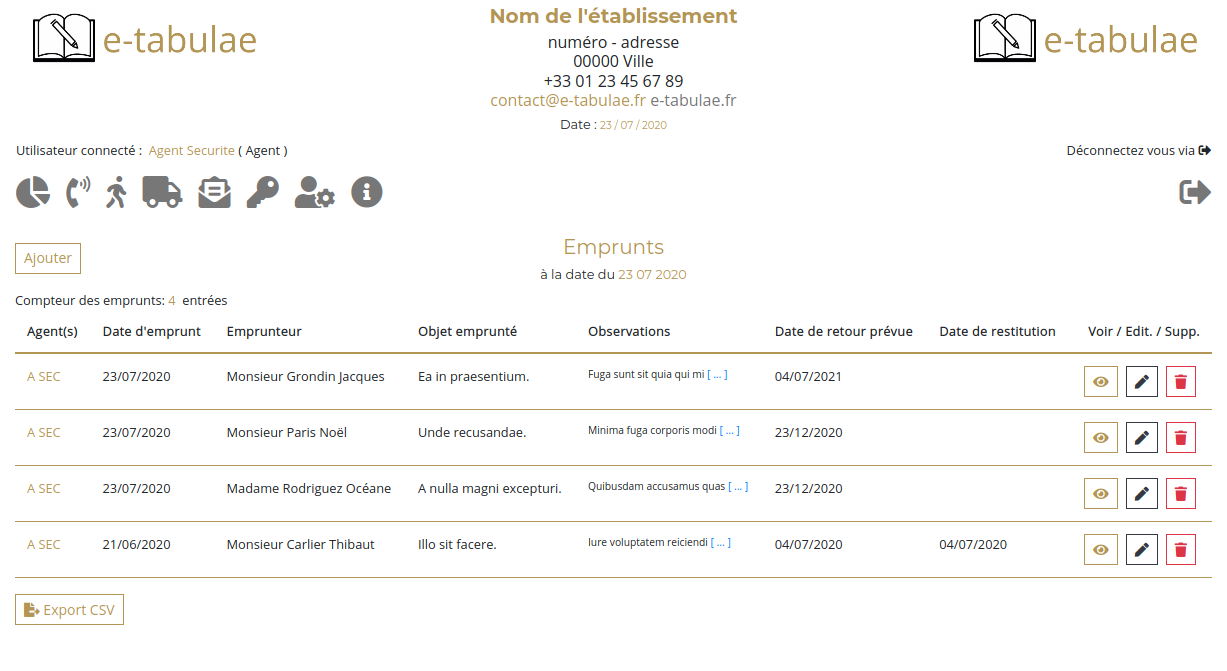Open the contact@e-tabulae.fr email link
The image size is (1227, 671).
tap(568, 100)
